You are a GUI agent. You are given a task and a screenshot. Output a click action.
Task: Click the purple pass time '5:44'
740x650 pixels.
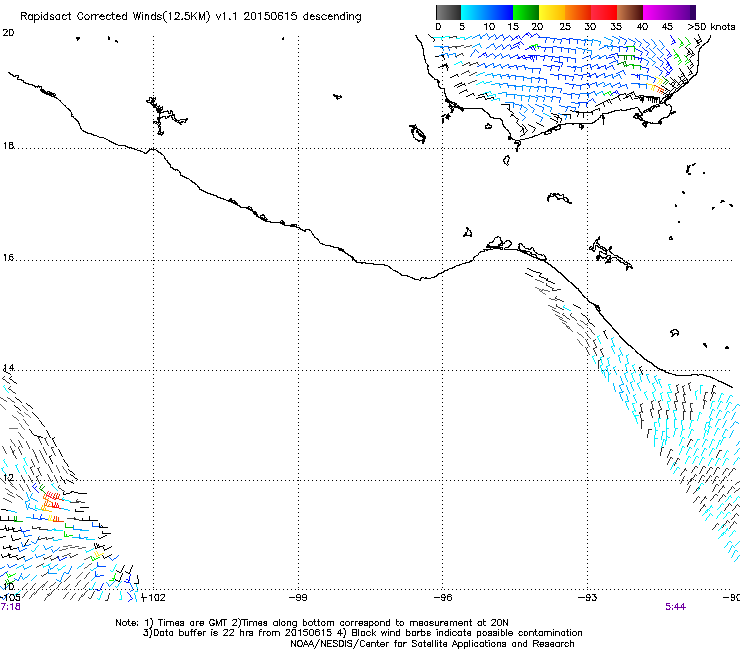tap(675, 607)
